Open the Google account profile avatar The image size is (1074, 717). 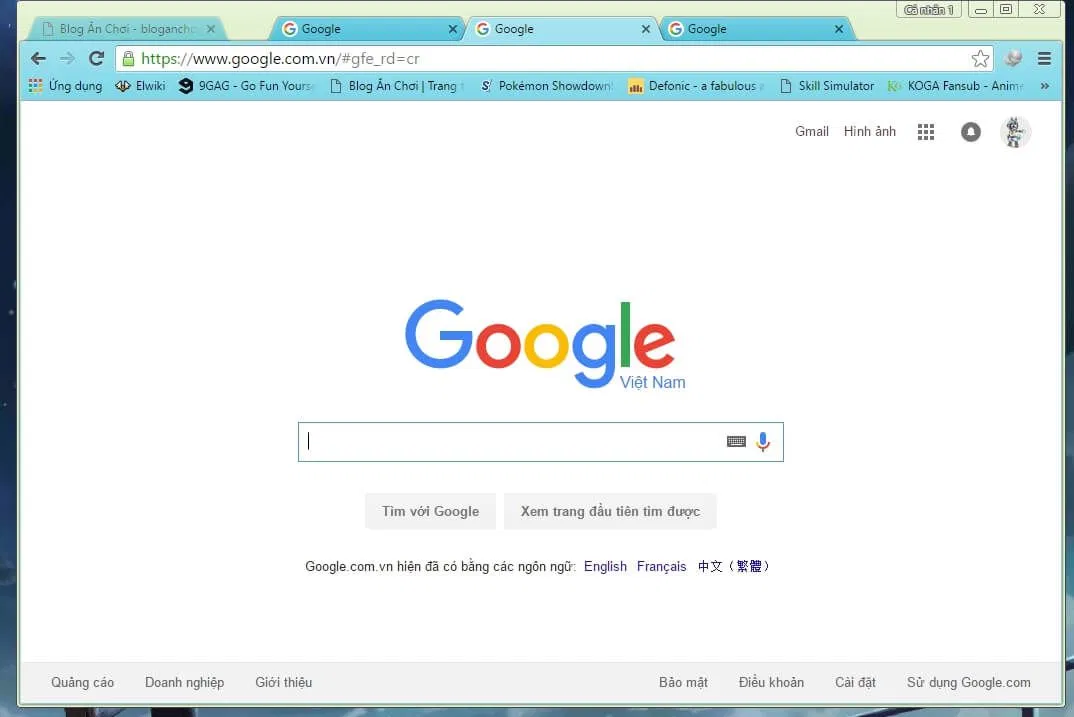tap(1015, 132)
